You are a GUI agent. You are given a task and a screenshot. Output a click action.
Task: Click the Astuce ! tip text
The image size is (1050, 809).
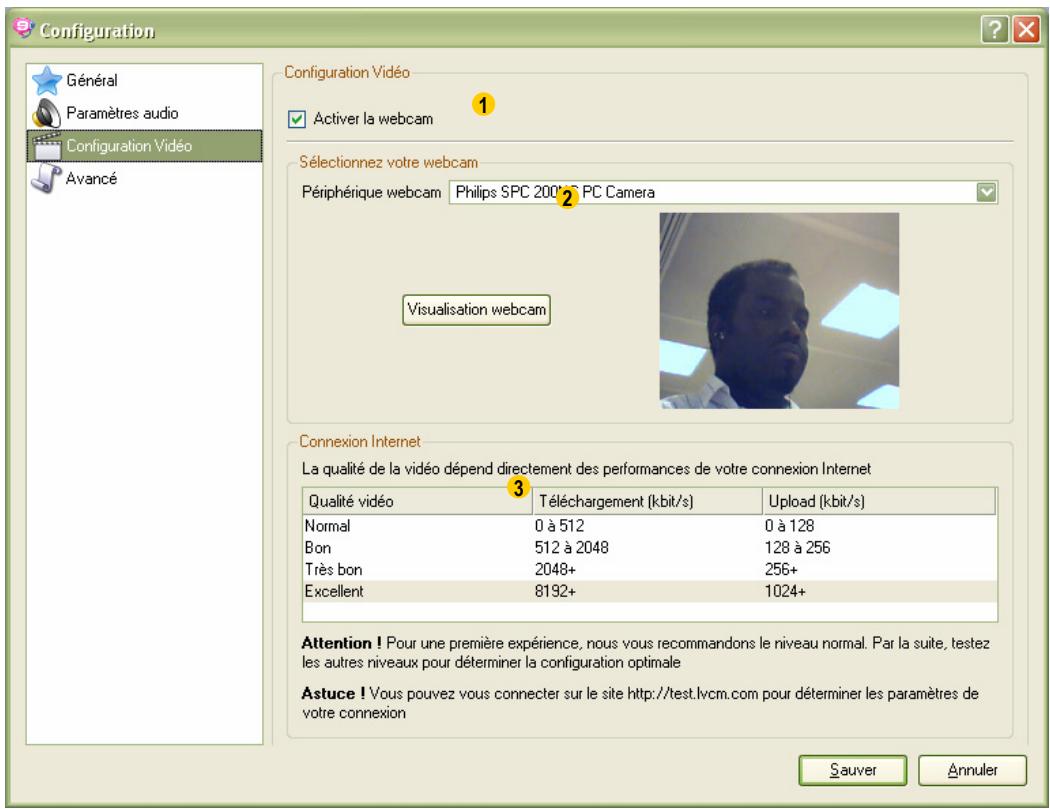640,703
